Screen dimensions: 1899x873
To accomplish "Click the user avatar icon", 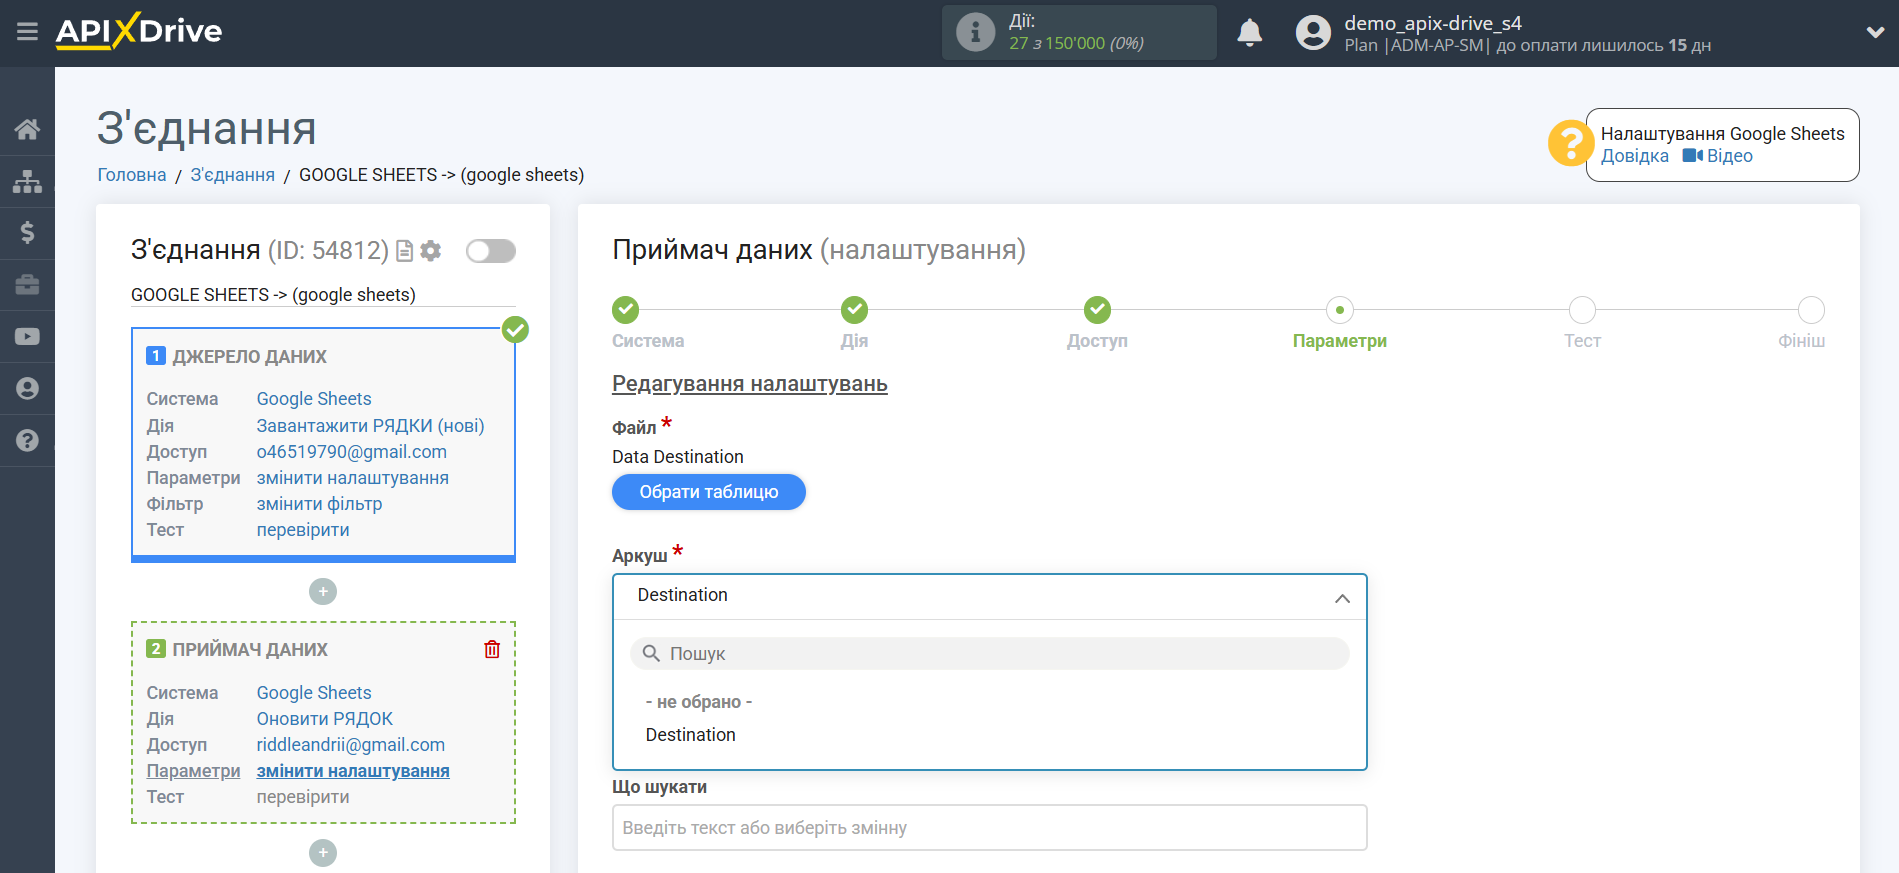I will 1313,33.
